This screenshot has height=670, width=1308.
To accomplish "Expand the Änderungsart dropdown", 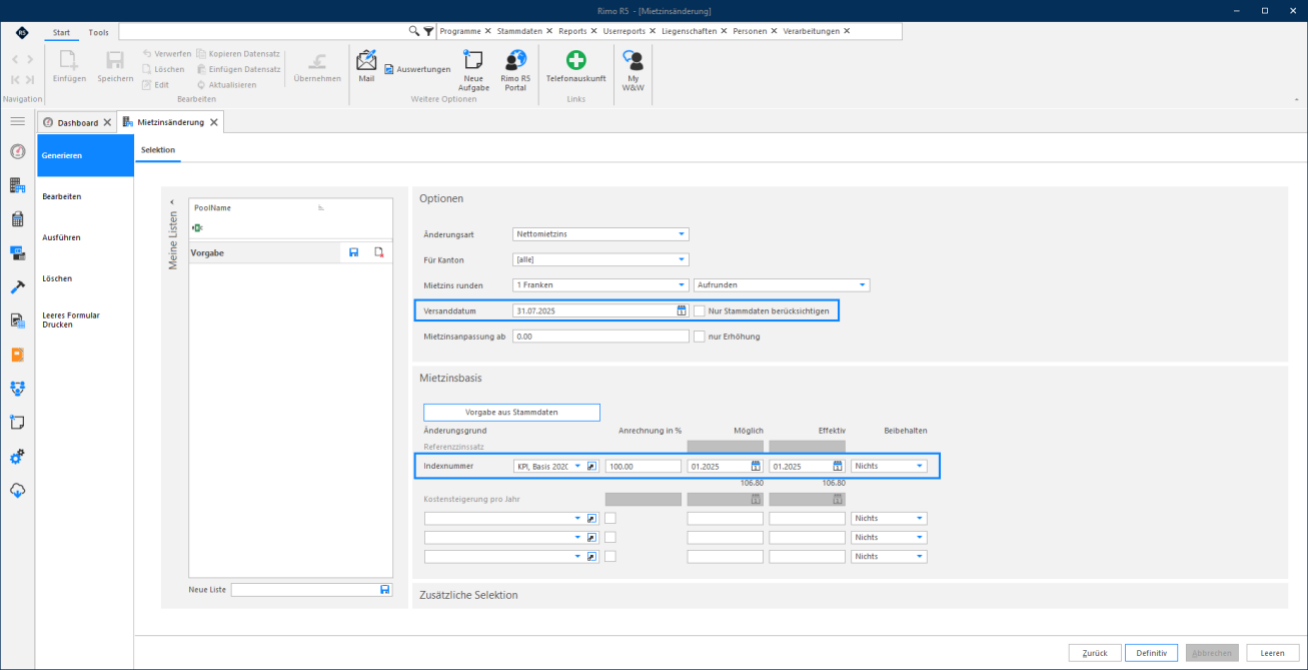I will coord(681,234).
